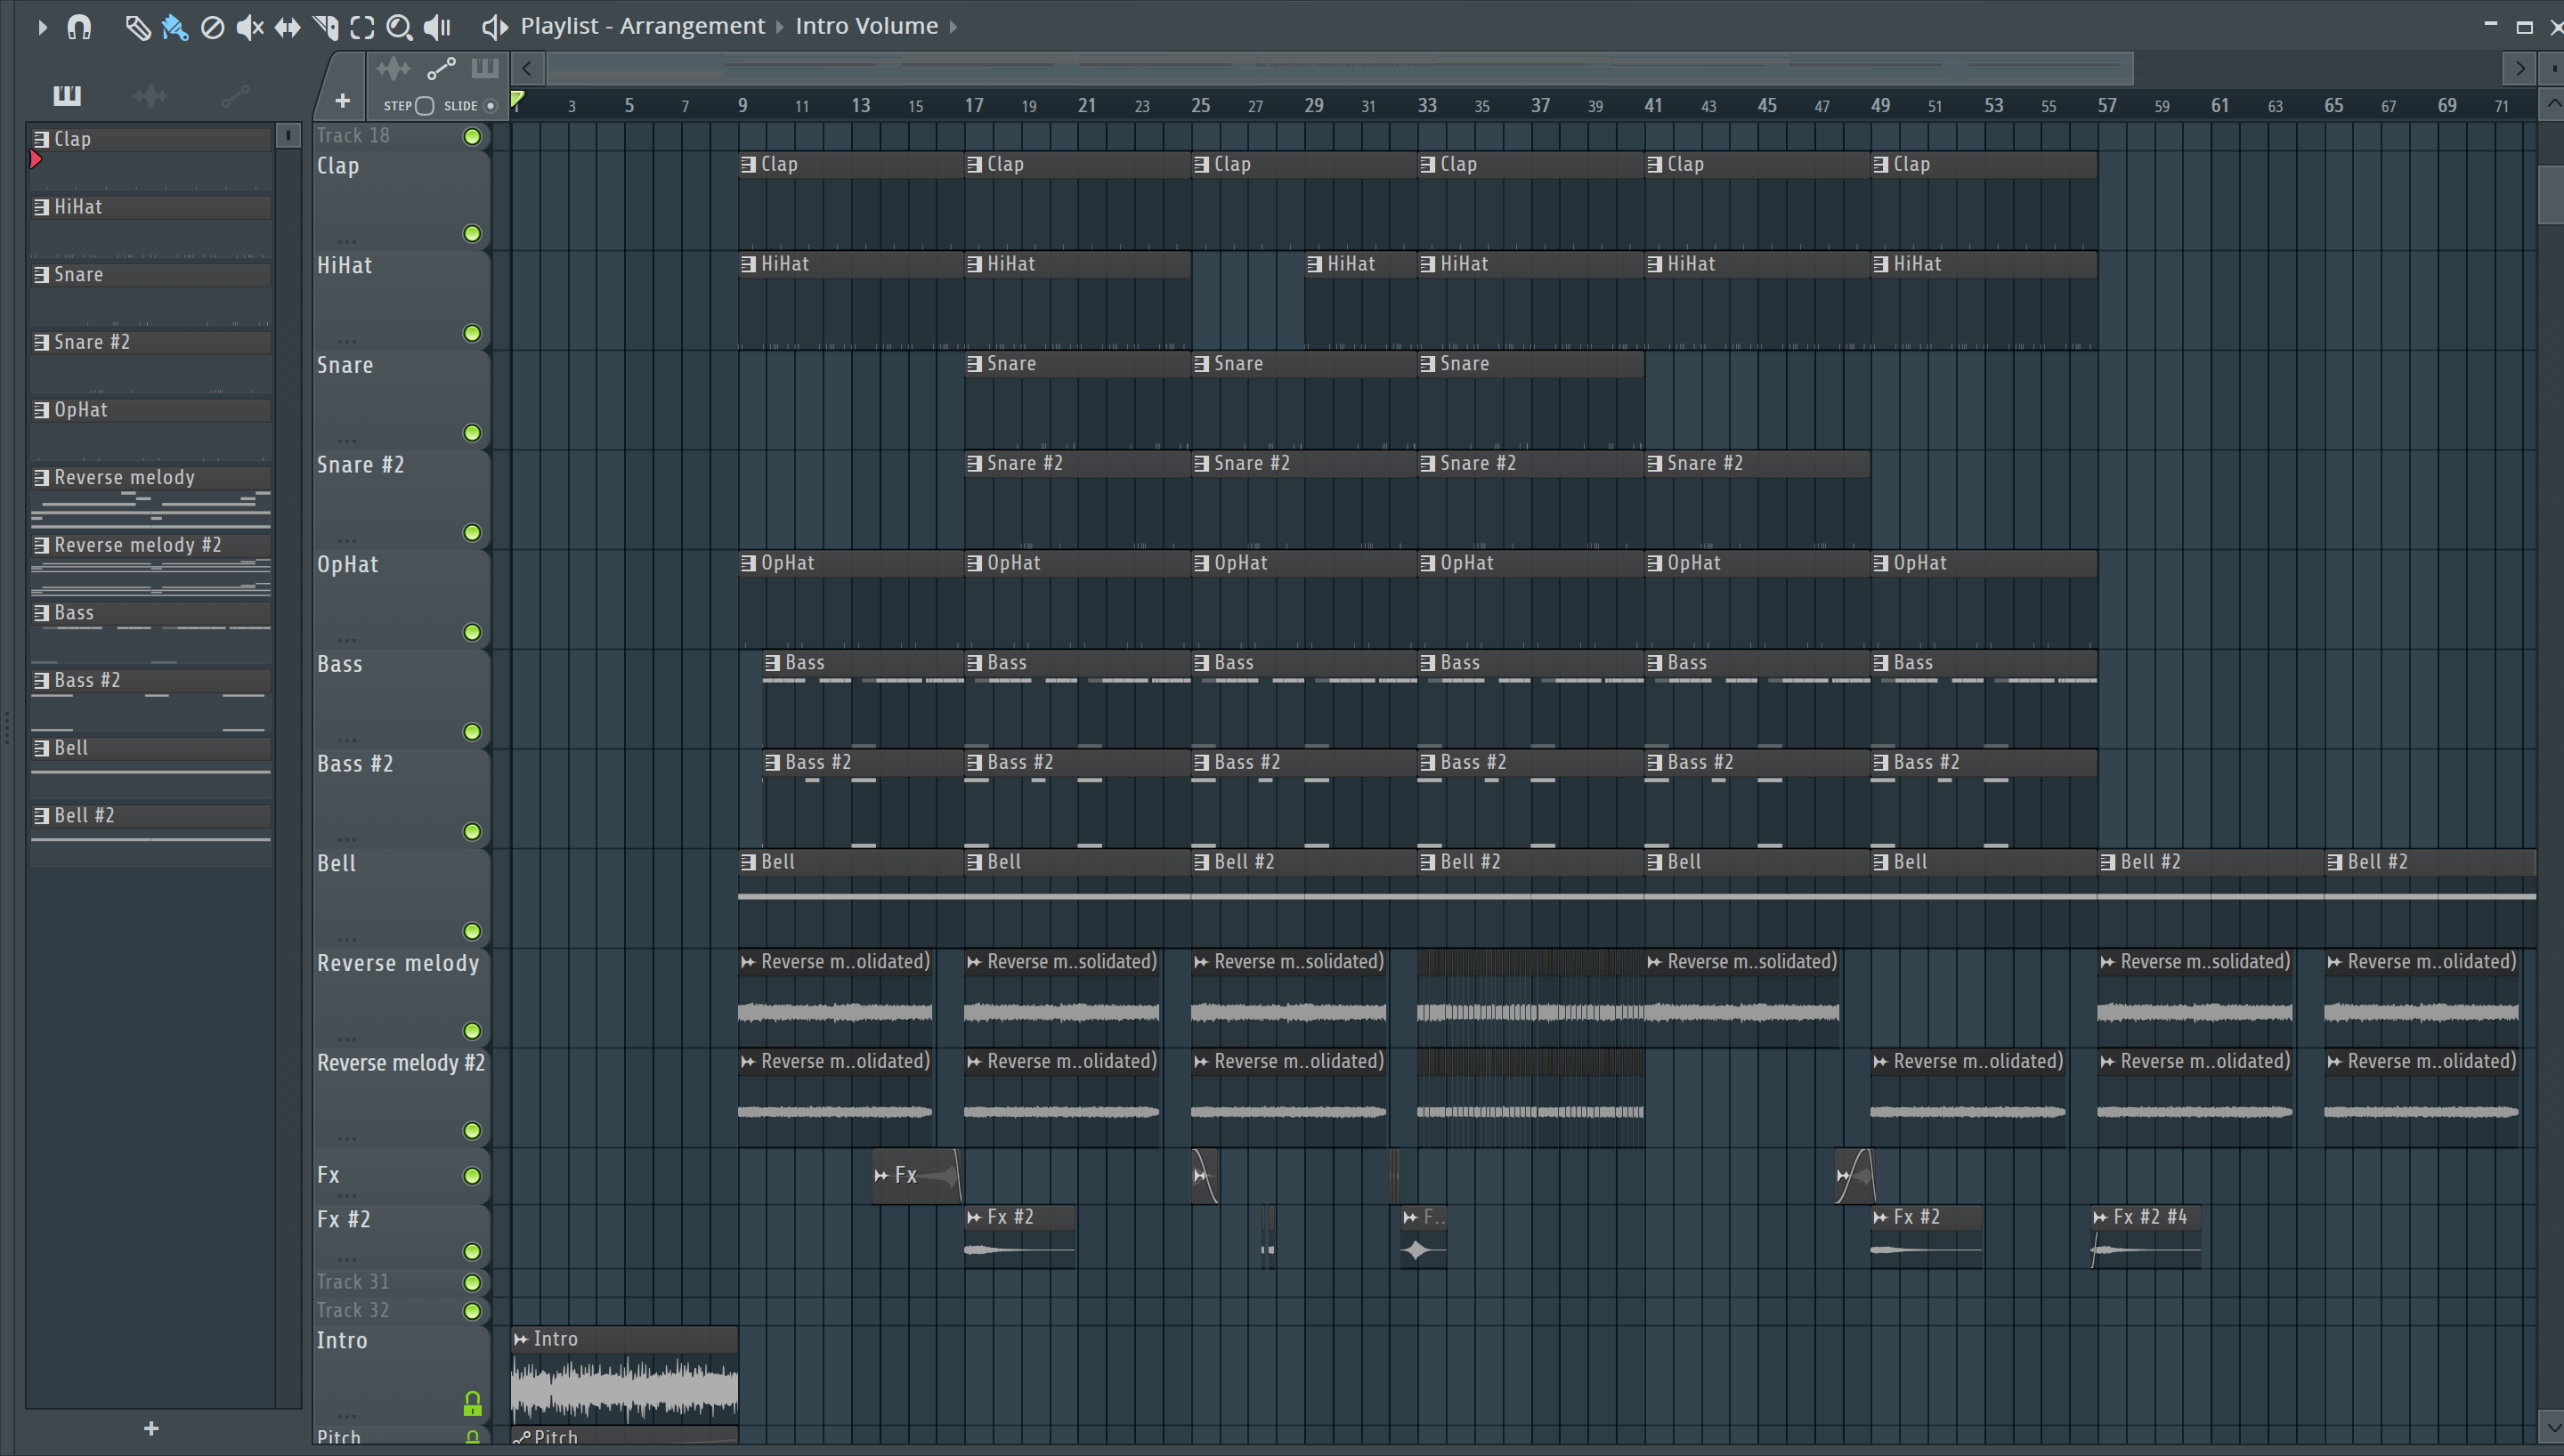The height and width of the screenshot is (1456, 2564).
Task: Click the playhead marker at bar 1
Action: pyautogui.click(x=518, y=99)
